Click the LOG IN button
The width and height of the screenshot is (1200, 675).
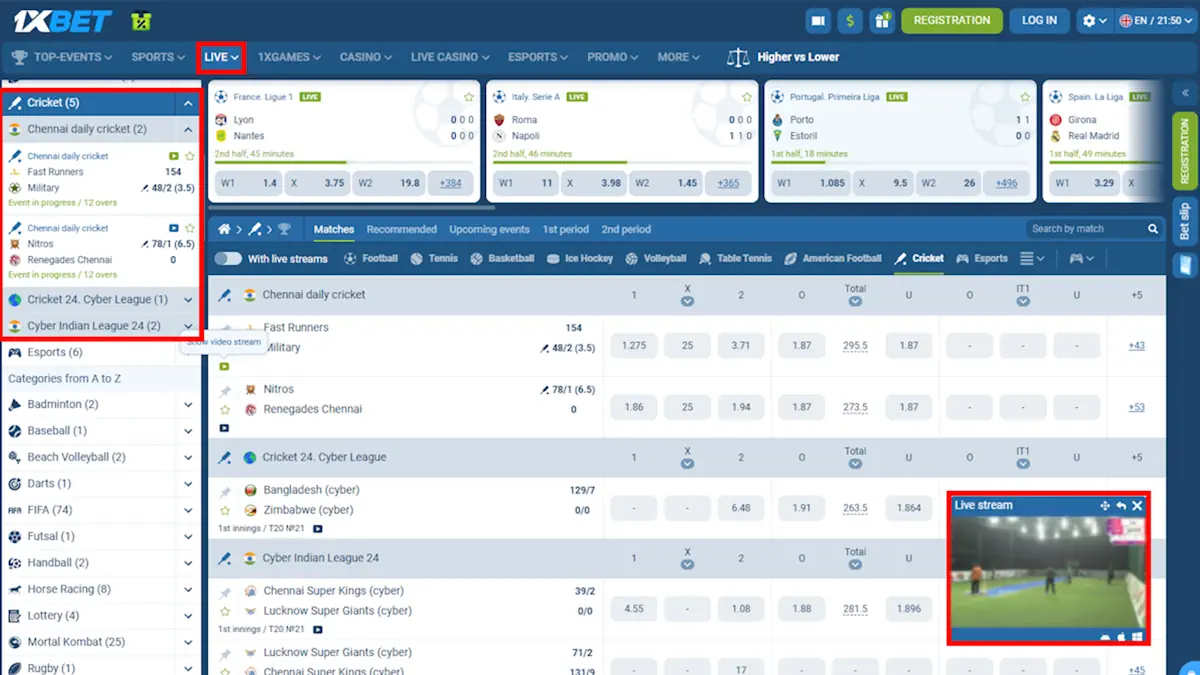pyautogui.click(x=1039, y=20)
